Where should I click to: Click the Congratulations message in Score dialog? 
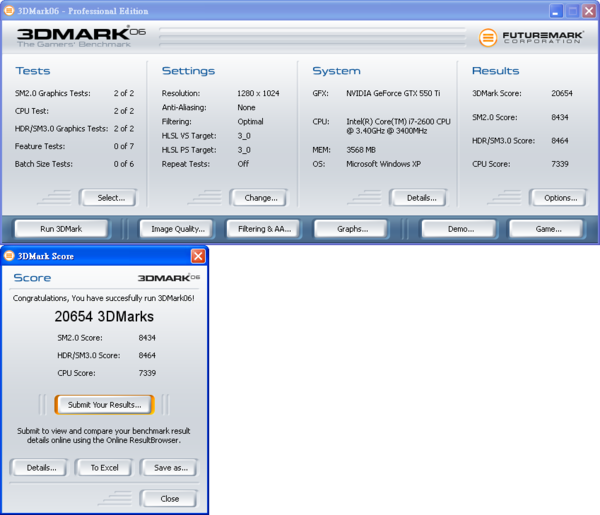[104, 298]
